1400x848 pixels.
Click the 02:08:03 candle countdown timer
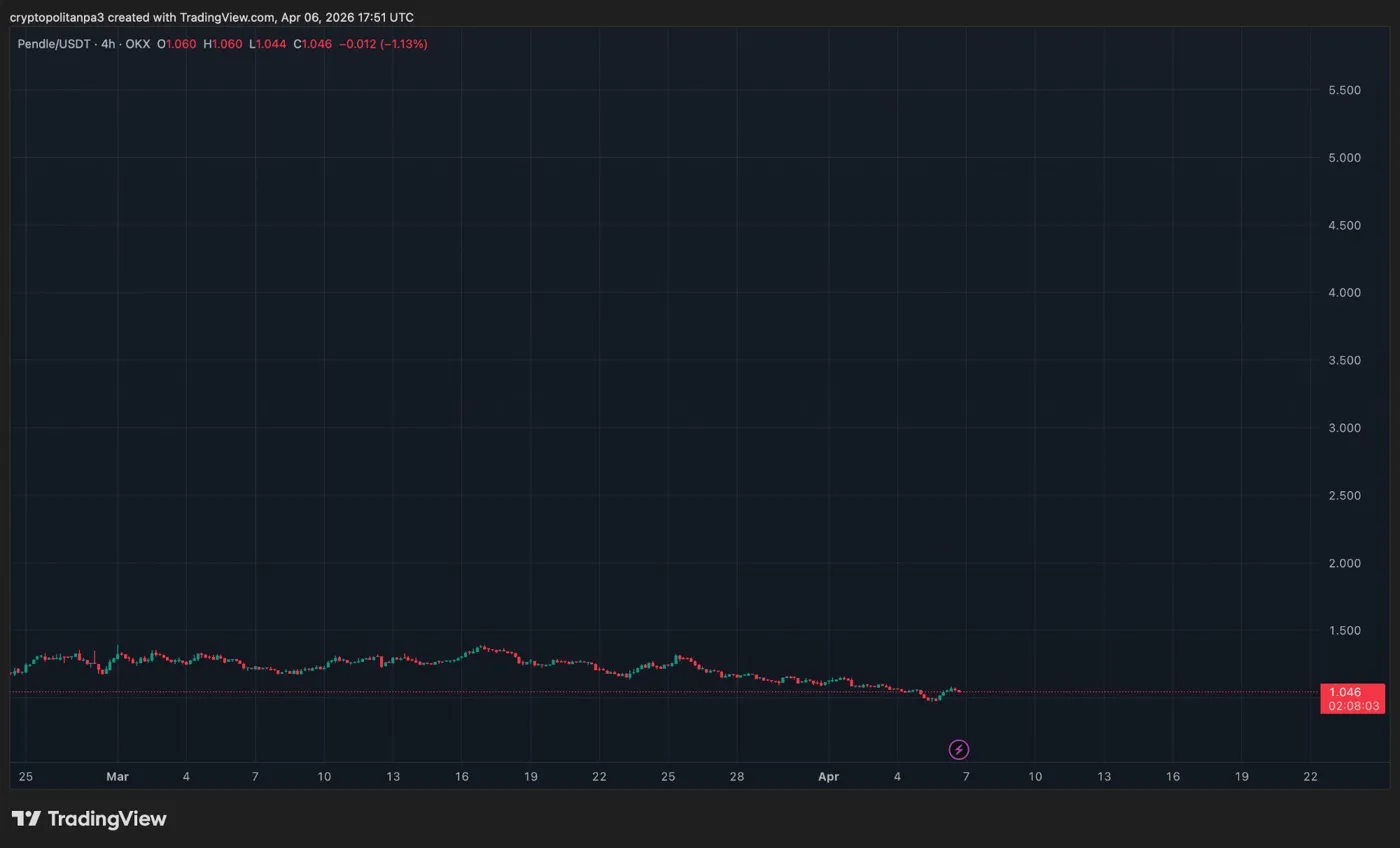point(1352,706)
